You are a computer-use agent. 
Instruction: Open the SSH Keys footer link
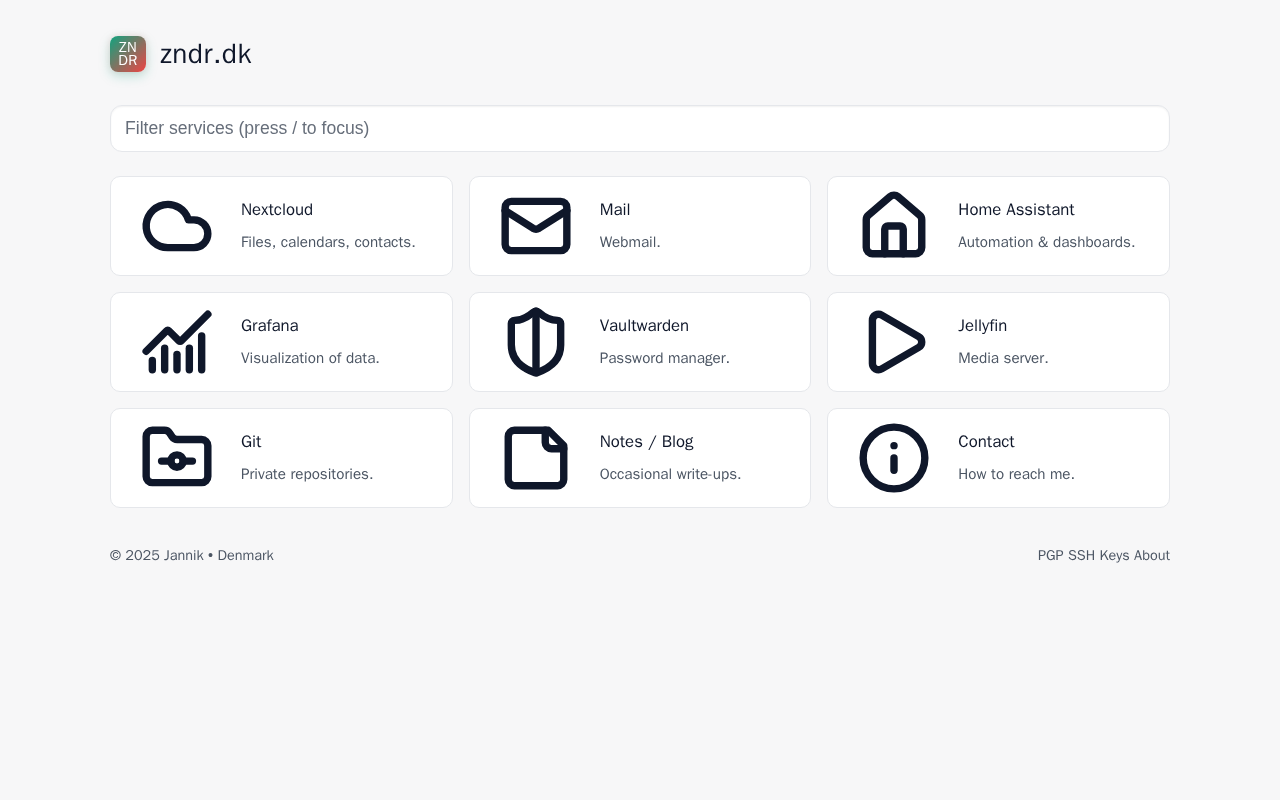point(1099,556)
